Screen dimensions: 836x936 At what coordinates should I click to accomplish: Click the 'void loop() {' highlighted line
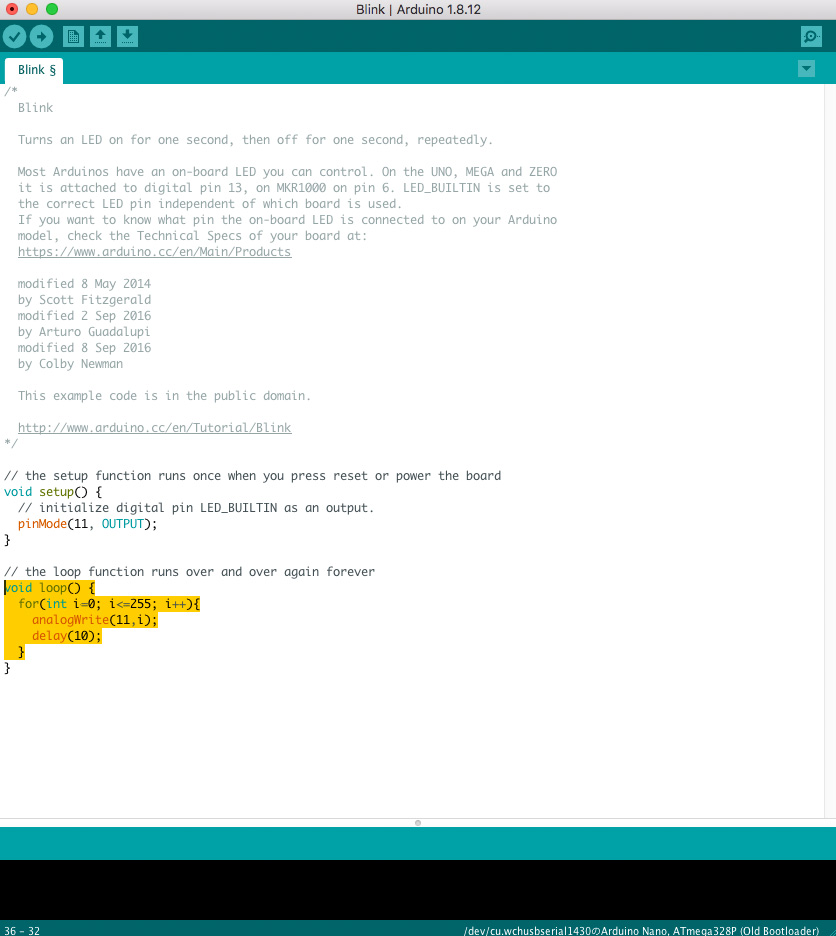pos(49,588)
